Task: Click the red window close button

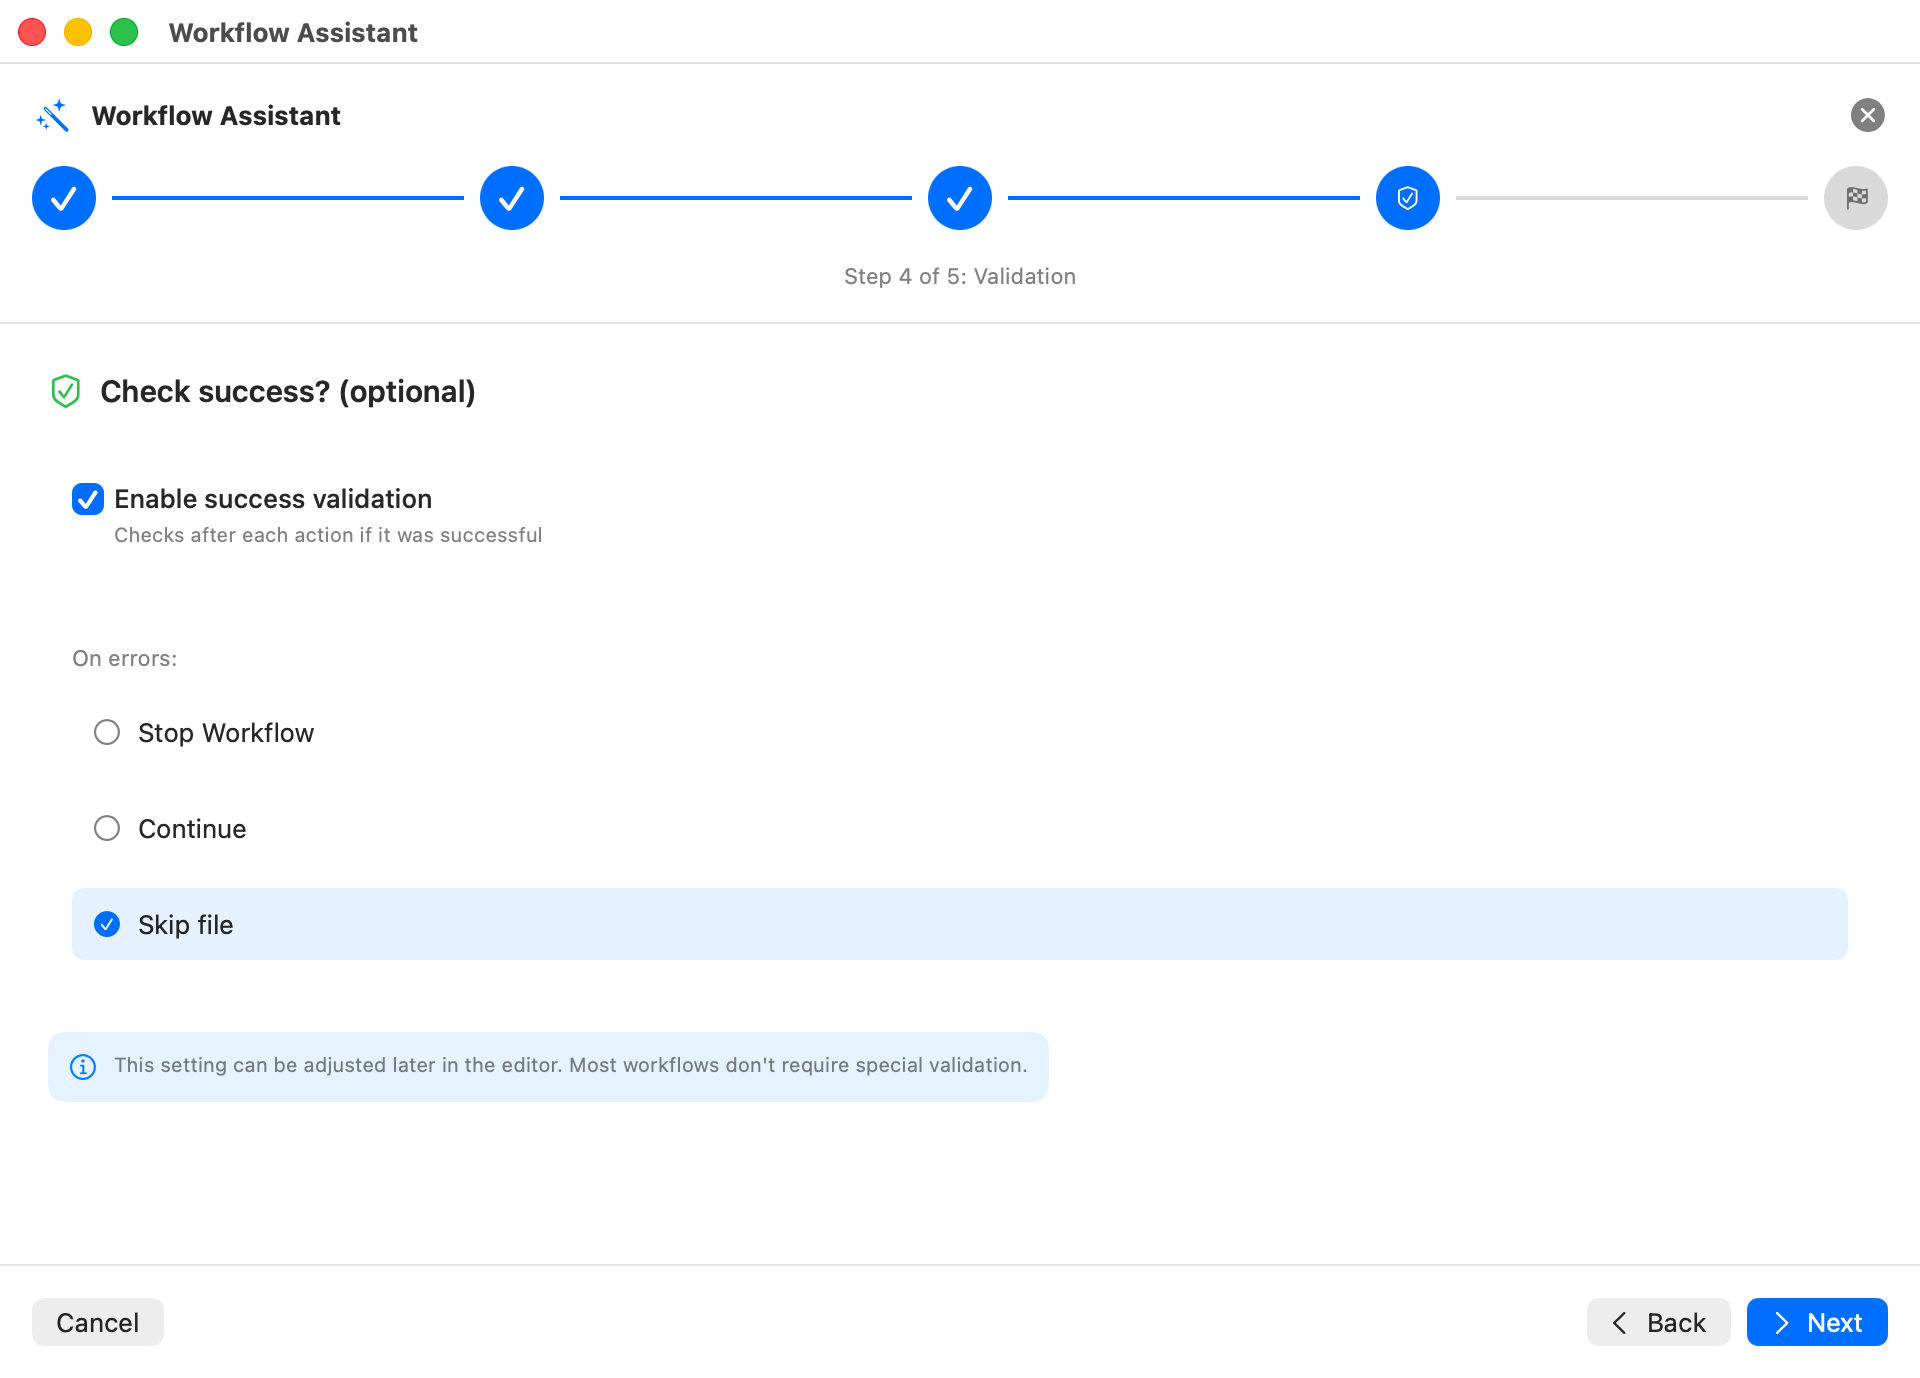Action: [32, 32]
